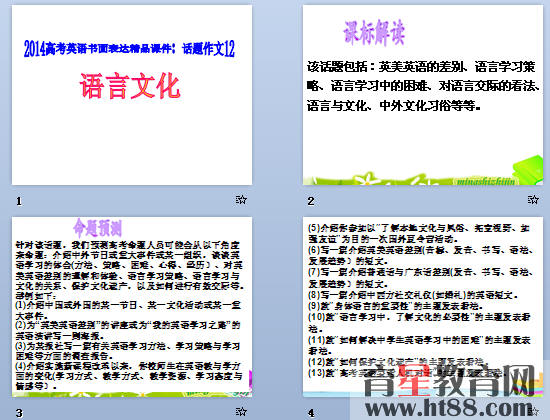Click the slide number 1 label
This screenshot has height=420, width=550.
(19, 201)
